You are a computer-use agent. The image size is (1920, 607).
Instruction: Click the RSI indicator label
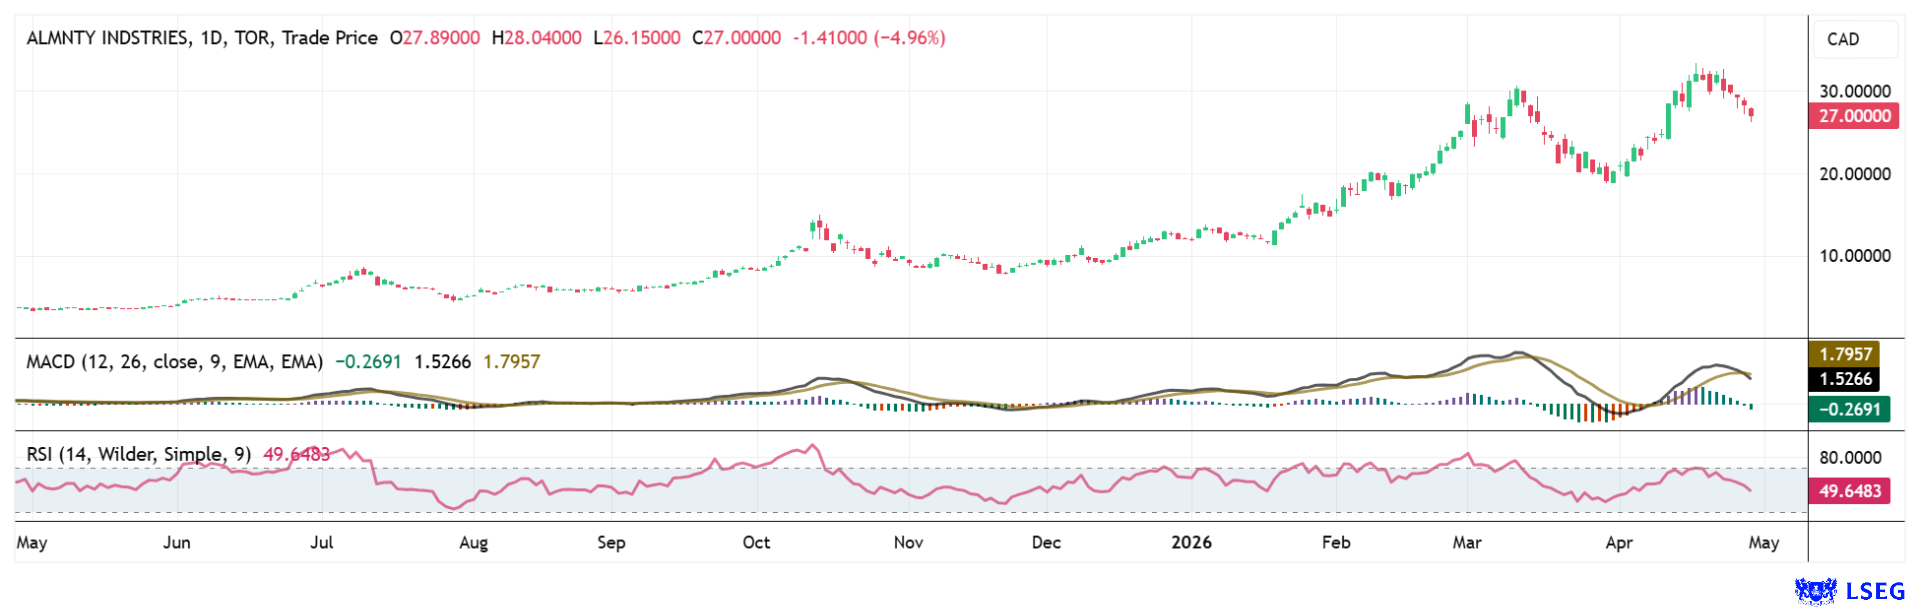[138, 455]
